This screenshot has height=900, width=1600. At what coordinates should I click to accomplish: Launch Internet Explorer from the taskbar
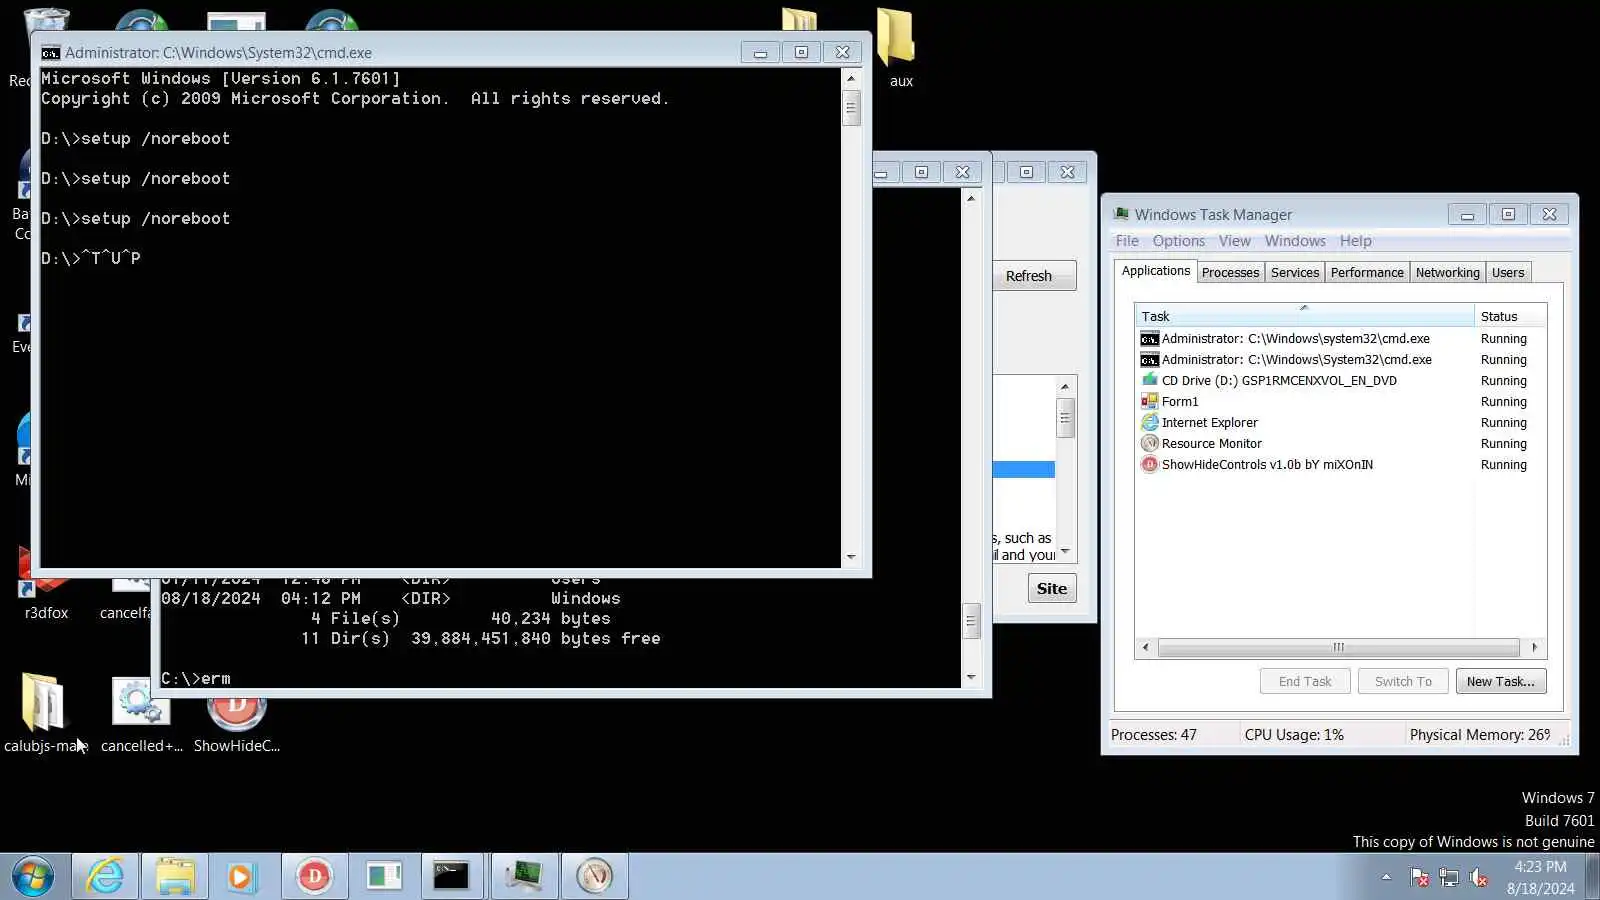(105, 876)
